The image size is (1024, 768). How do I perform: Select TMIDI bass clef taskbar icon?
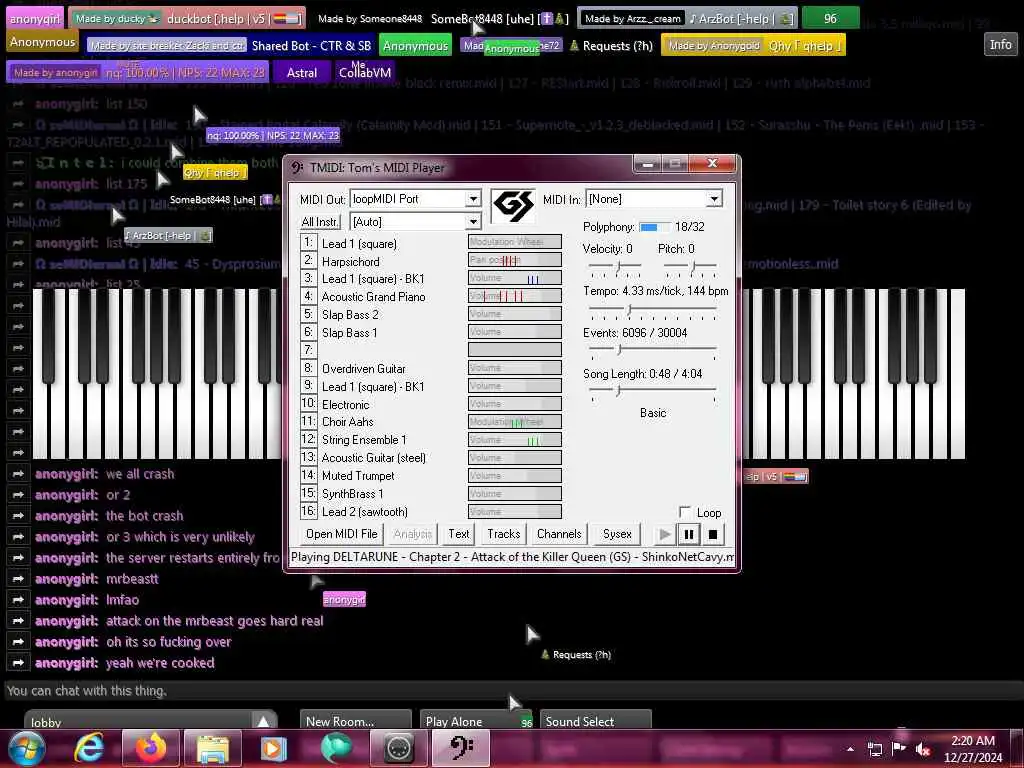tap(461, 748)
